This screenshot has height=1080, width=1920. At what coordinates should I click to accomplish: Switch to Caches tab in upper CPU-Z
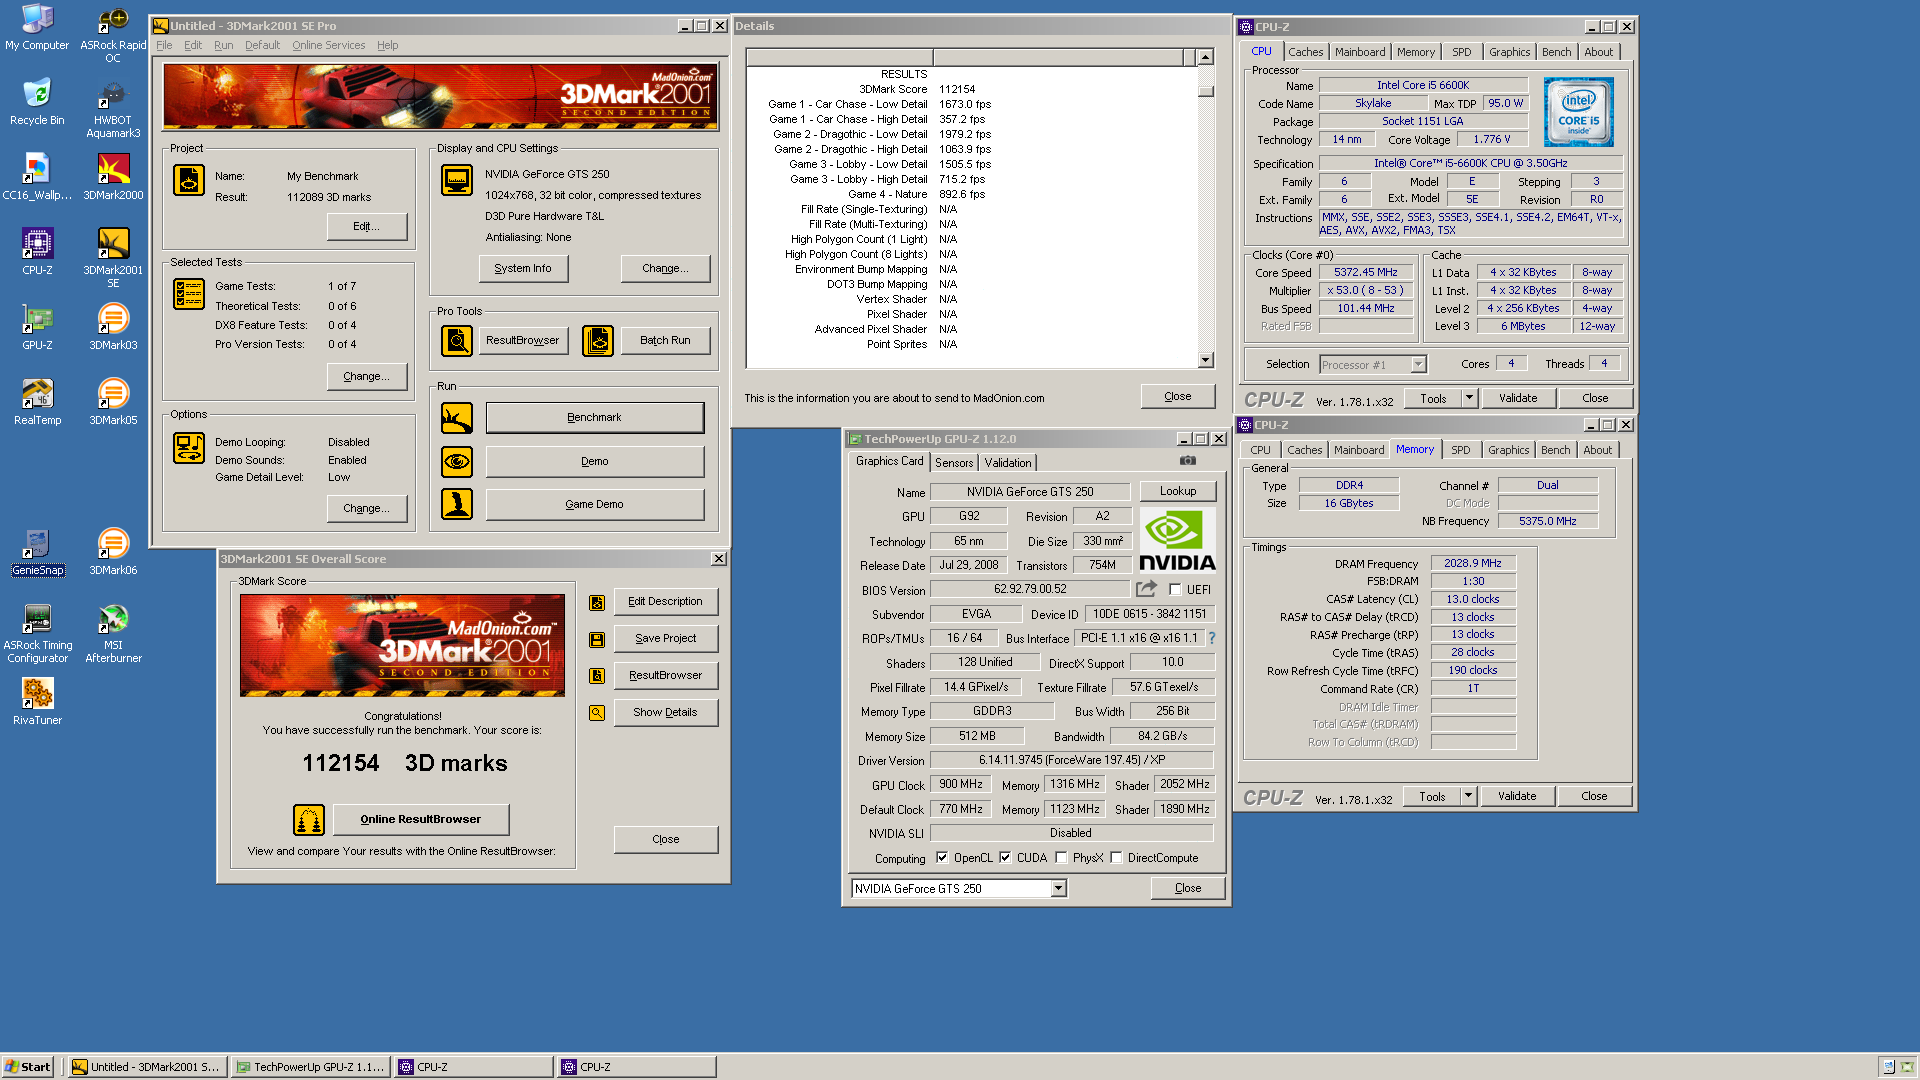[x=1306, y=53]
